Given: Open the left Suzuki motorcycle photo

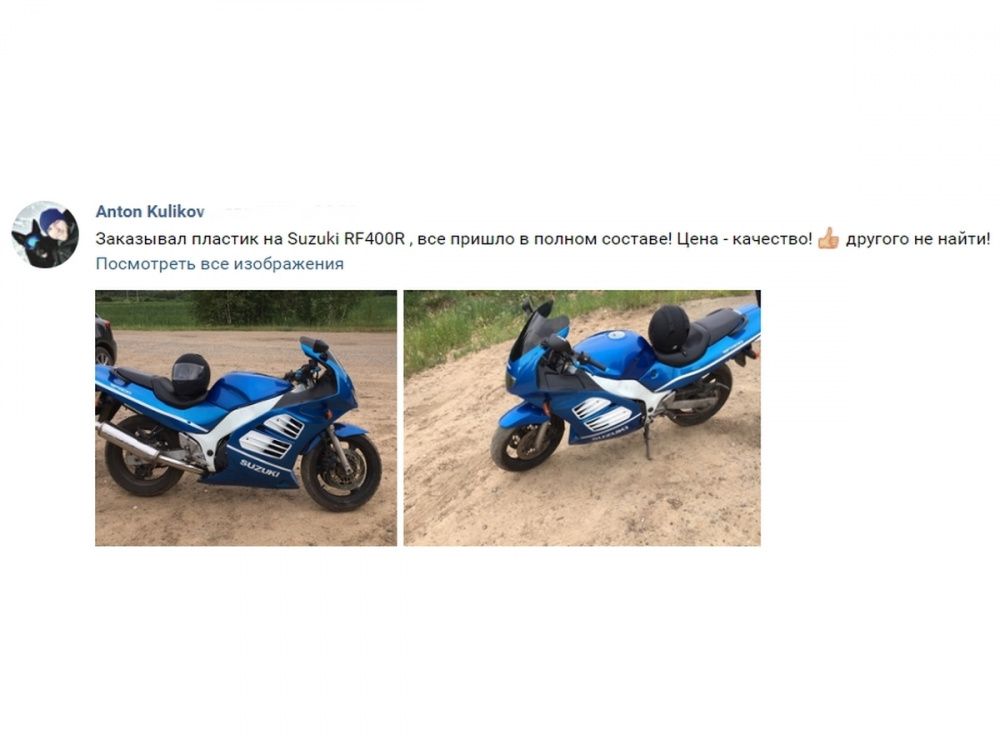Looking at the screenshot, I should (246, 418).
